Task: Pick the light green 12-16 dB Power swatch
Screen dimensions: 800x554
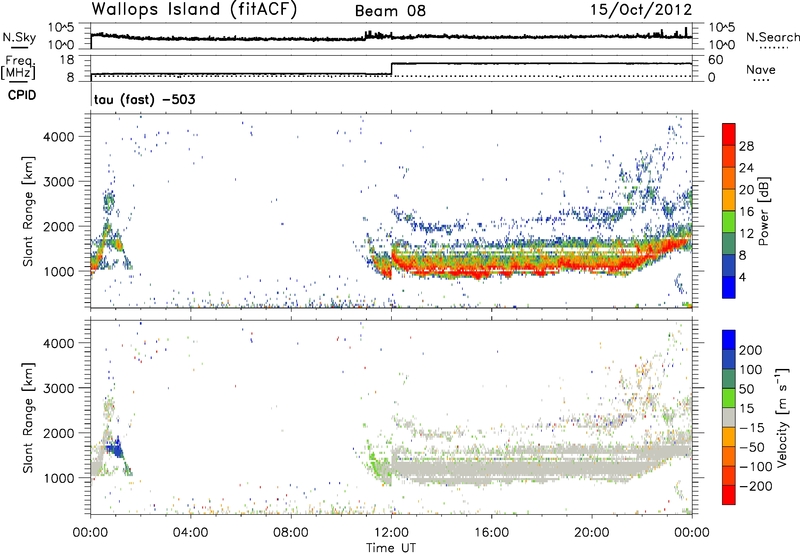Action: pos(729,222)
